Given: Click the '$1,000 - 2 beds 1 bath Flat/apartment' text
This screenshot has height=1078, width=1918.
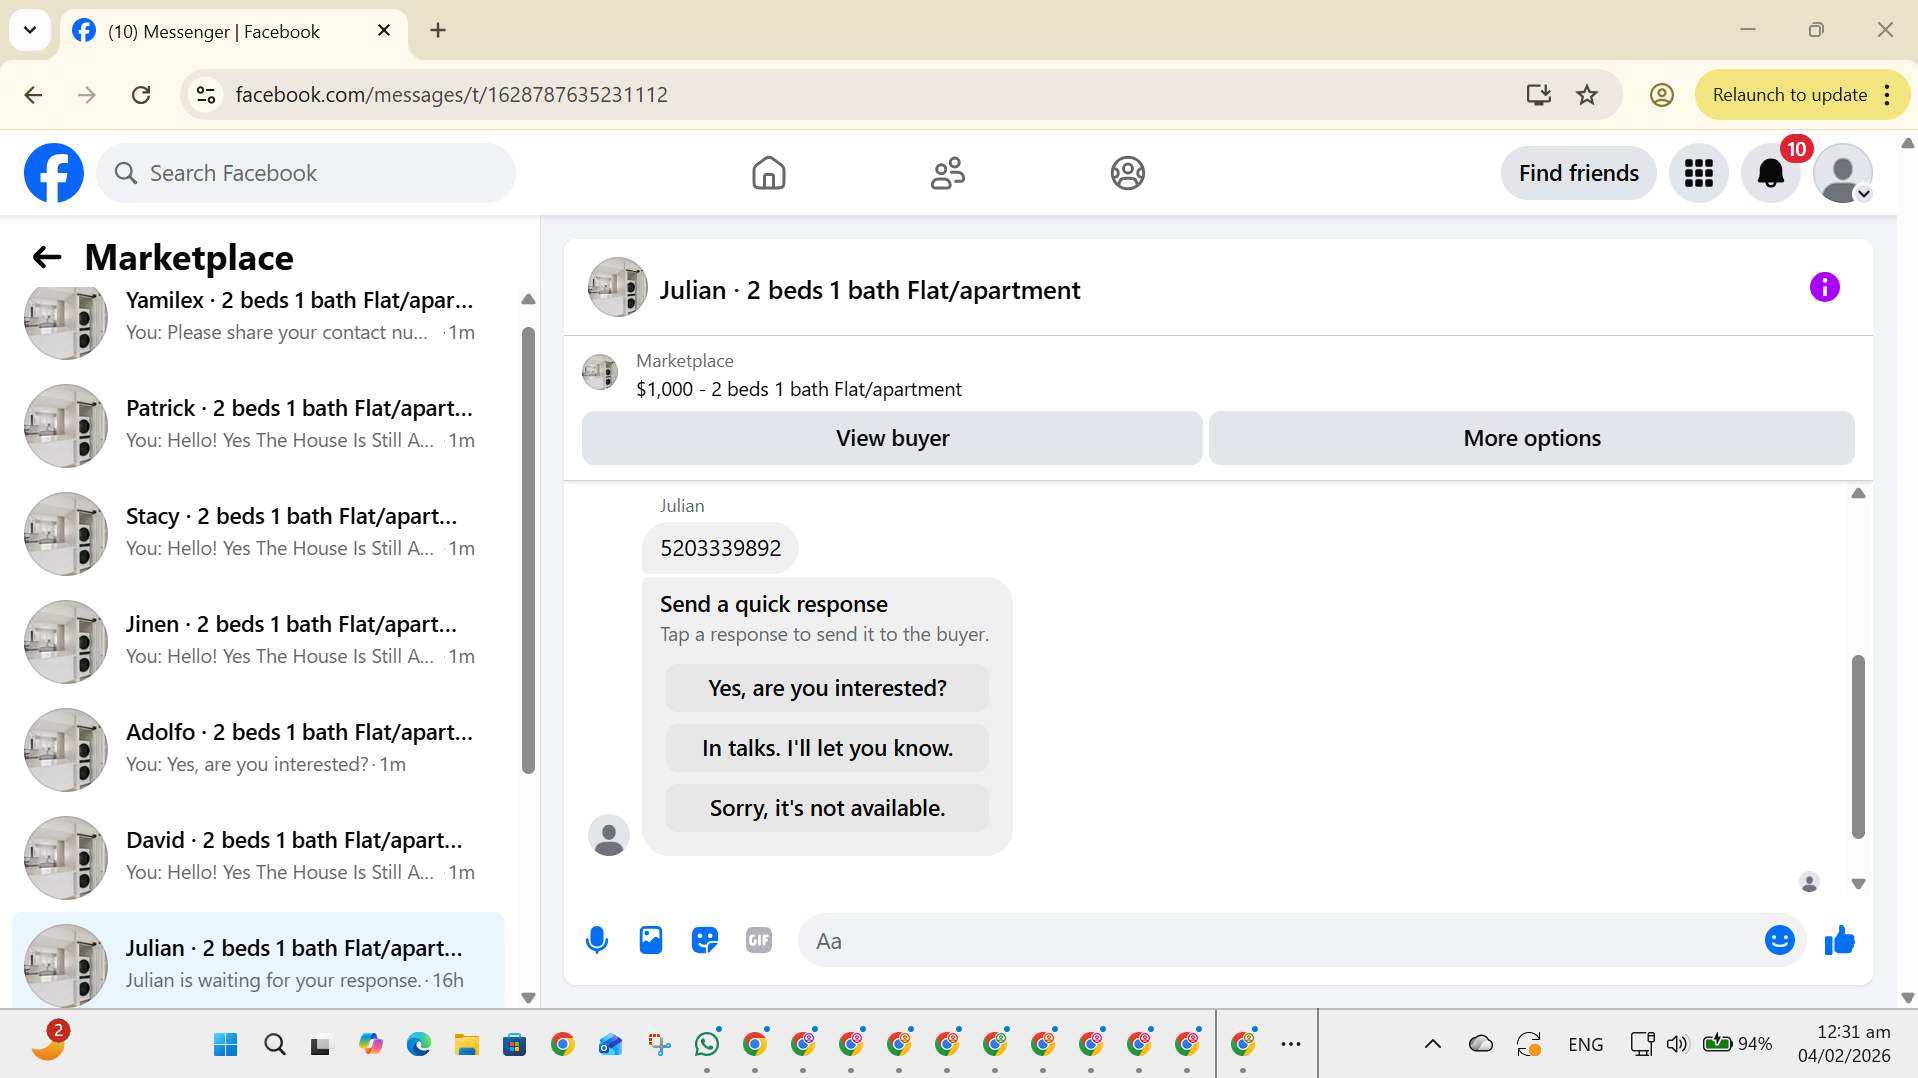Looking at the screenshot, I should (x=798, y=389).
